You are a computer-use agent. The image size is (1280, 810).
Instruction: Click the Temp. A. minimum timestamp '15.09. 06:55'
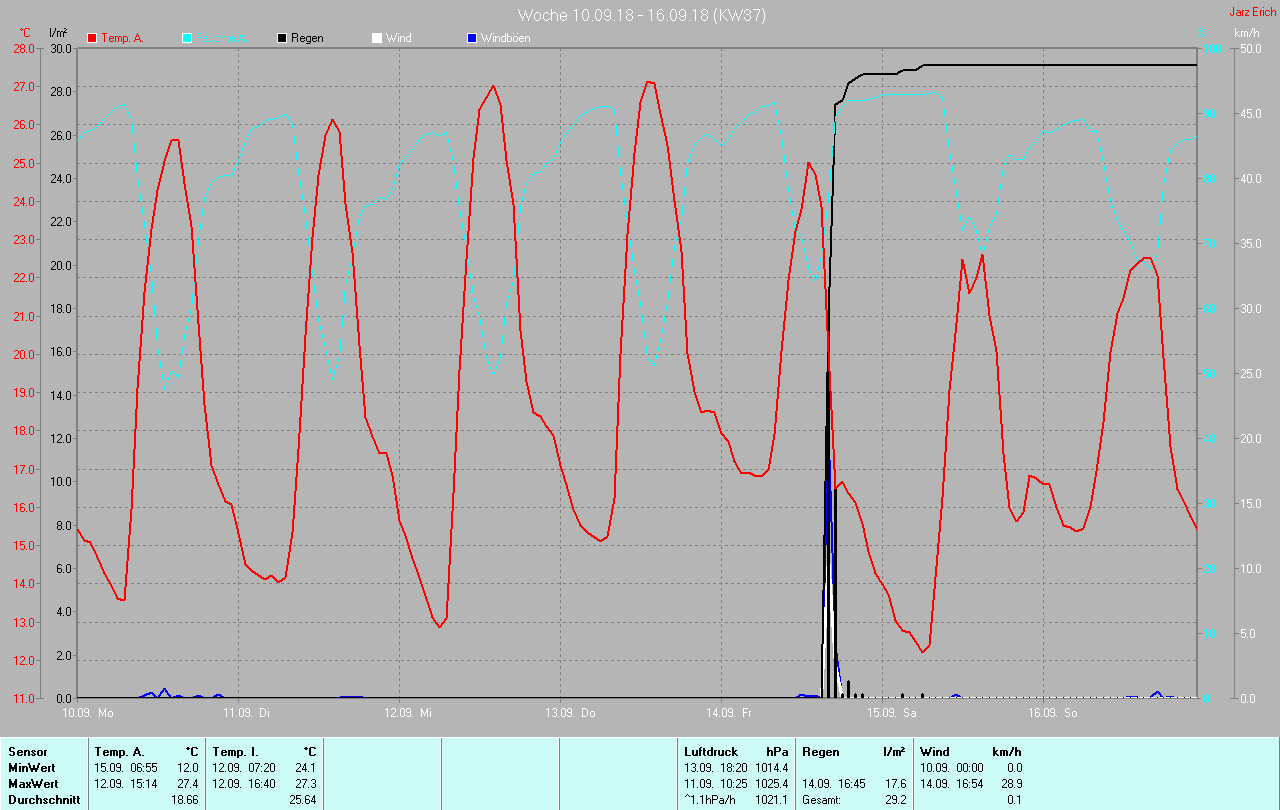pos(126,768)
